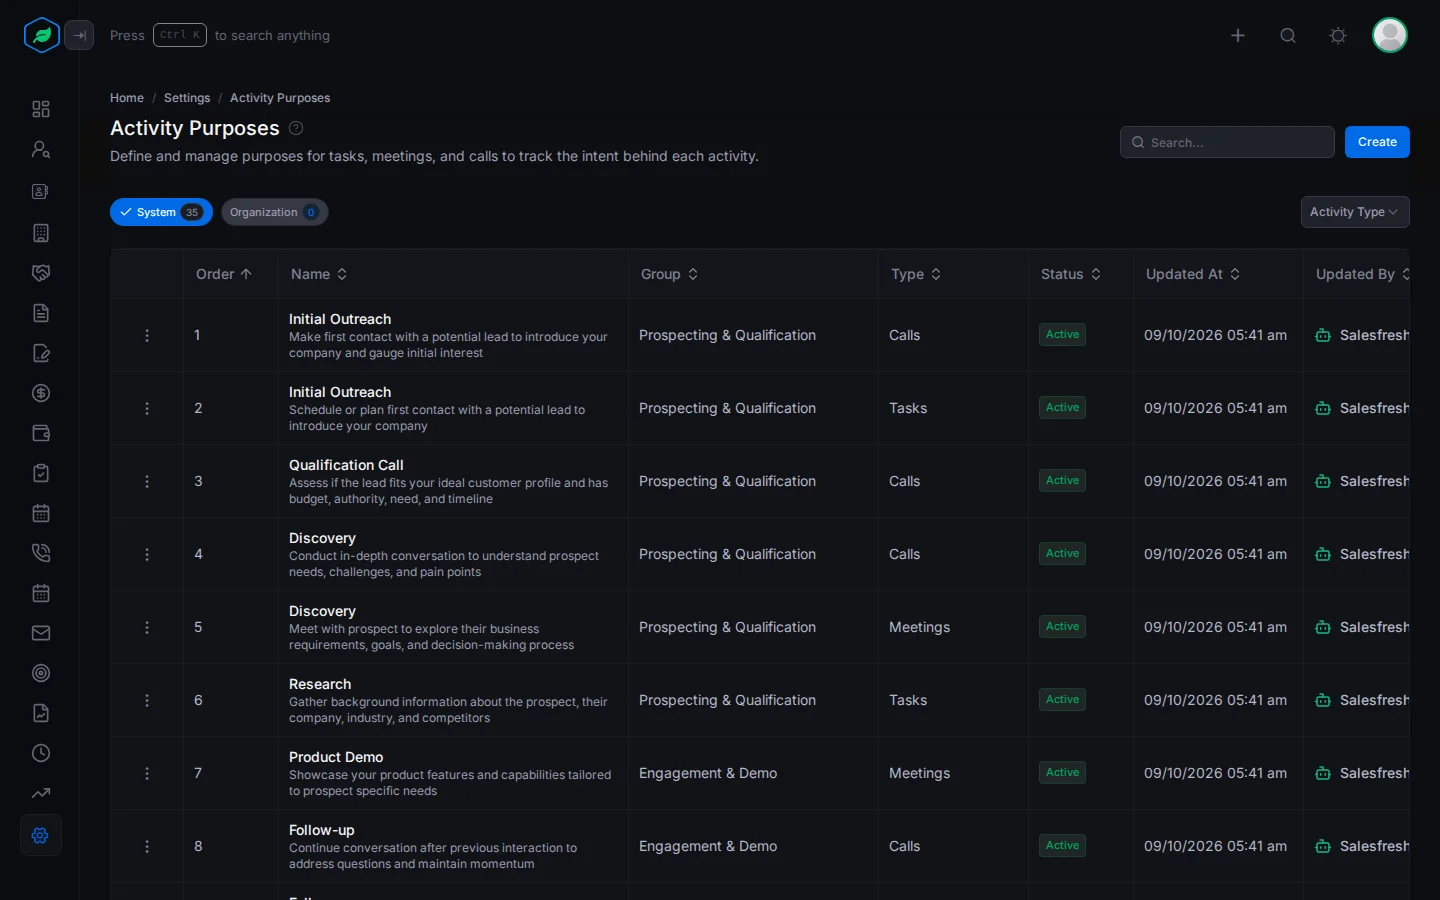Open the mail envelope sidebar icon
Image resolution: width=1440 pixels, height=900 pixels.
click(x=41, y=633)
